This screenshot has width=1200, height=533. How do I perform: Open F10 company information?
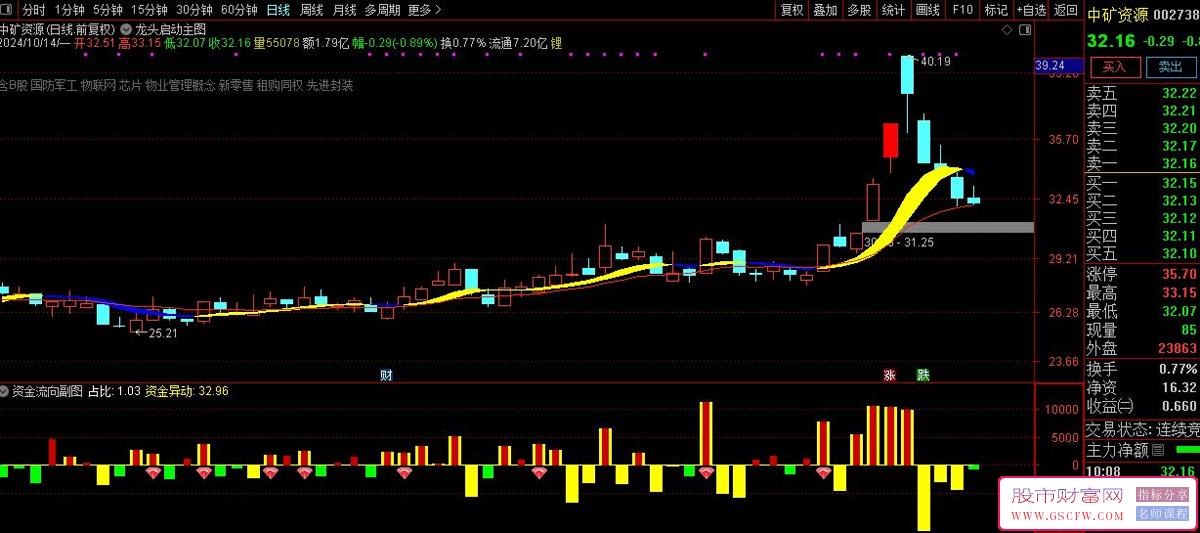tap(962, 10)
